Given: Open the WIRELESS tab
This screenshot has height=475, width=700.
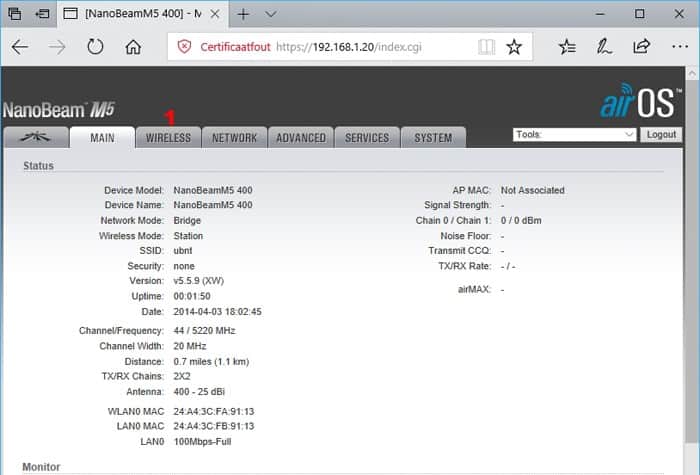Looking at the screenshot, I should (168, 138).
